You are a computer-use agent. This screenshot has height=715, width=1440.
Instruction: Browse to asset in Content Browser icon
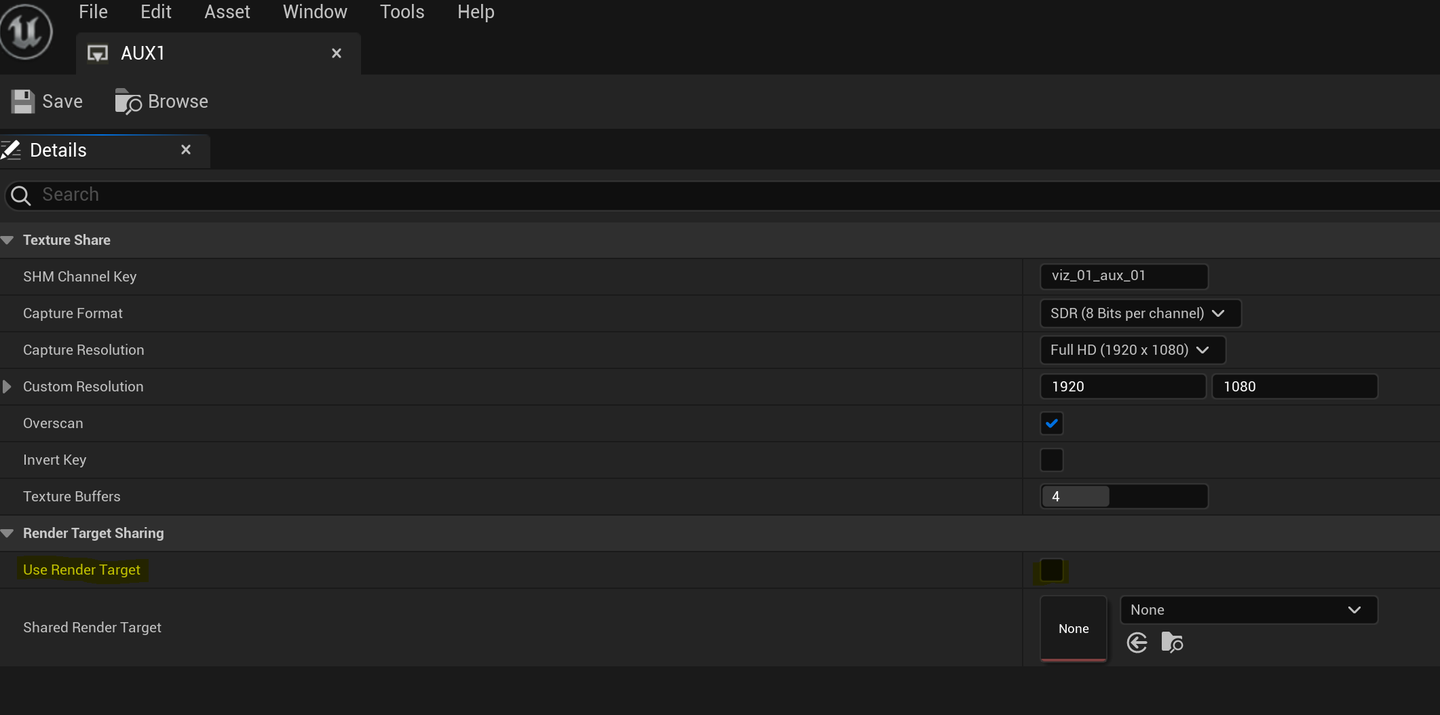point(1172,643)
